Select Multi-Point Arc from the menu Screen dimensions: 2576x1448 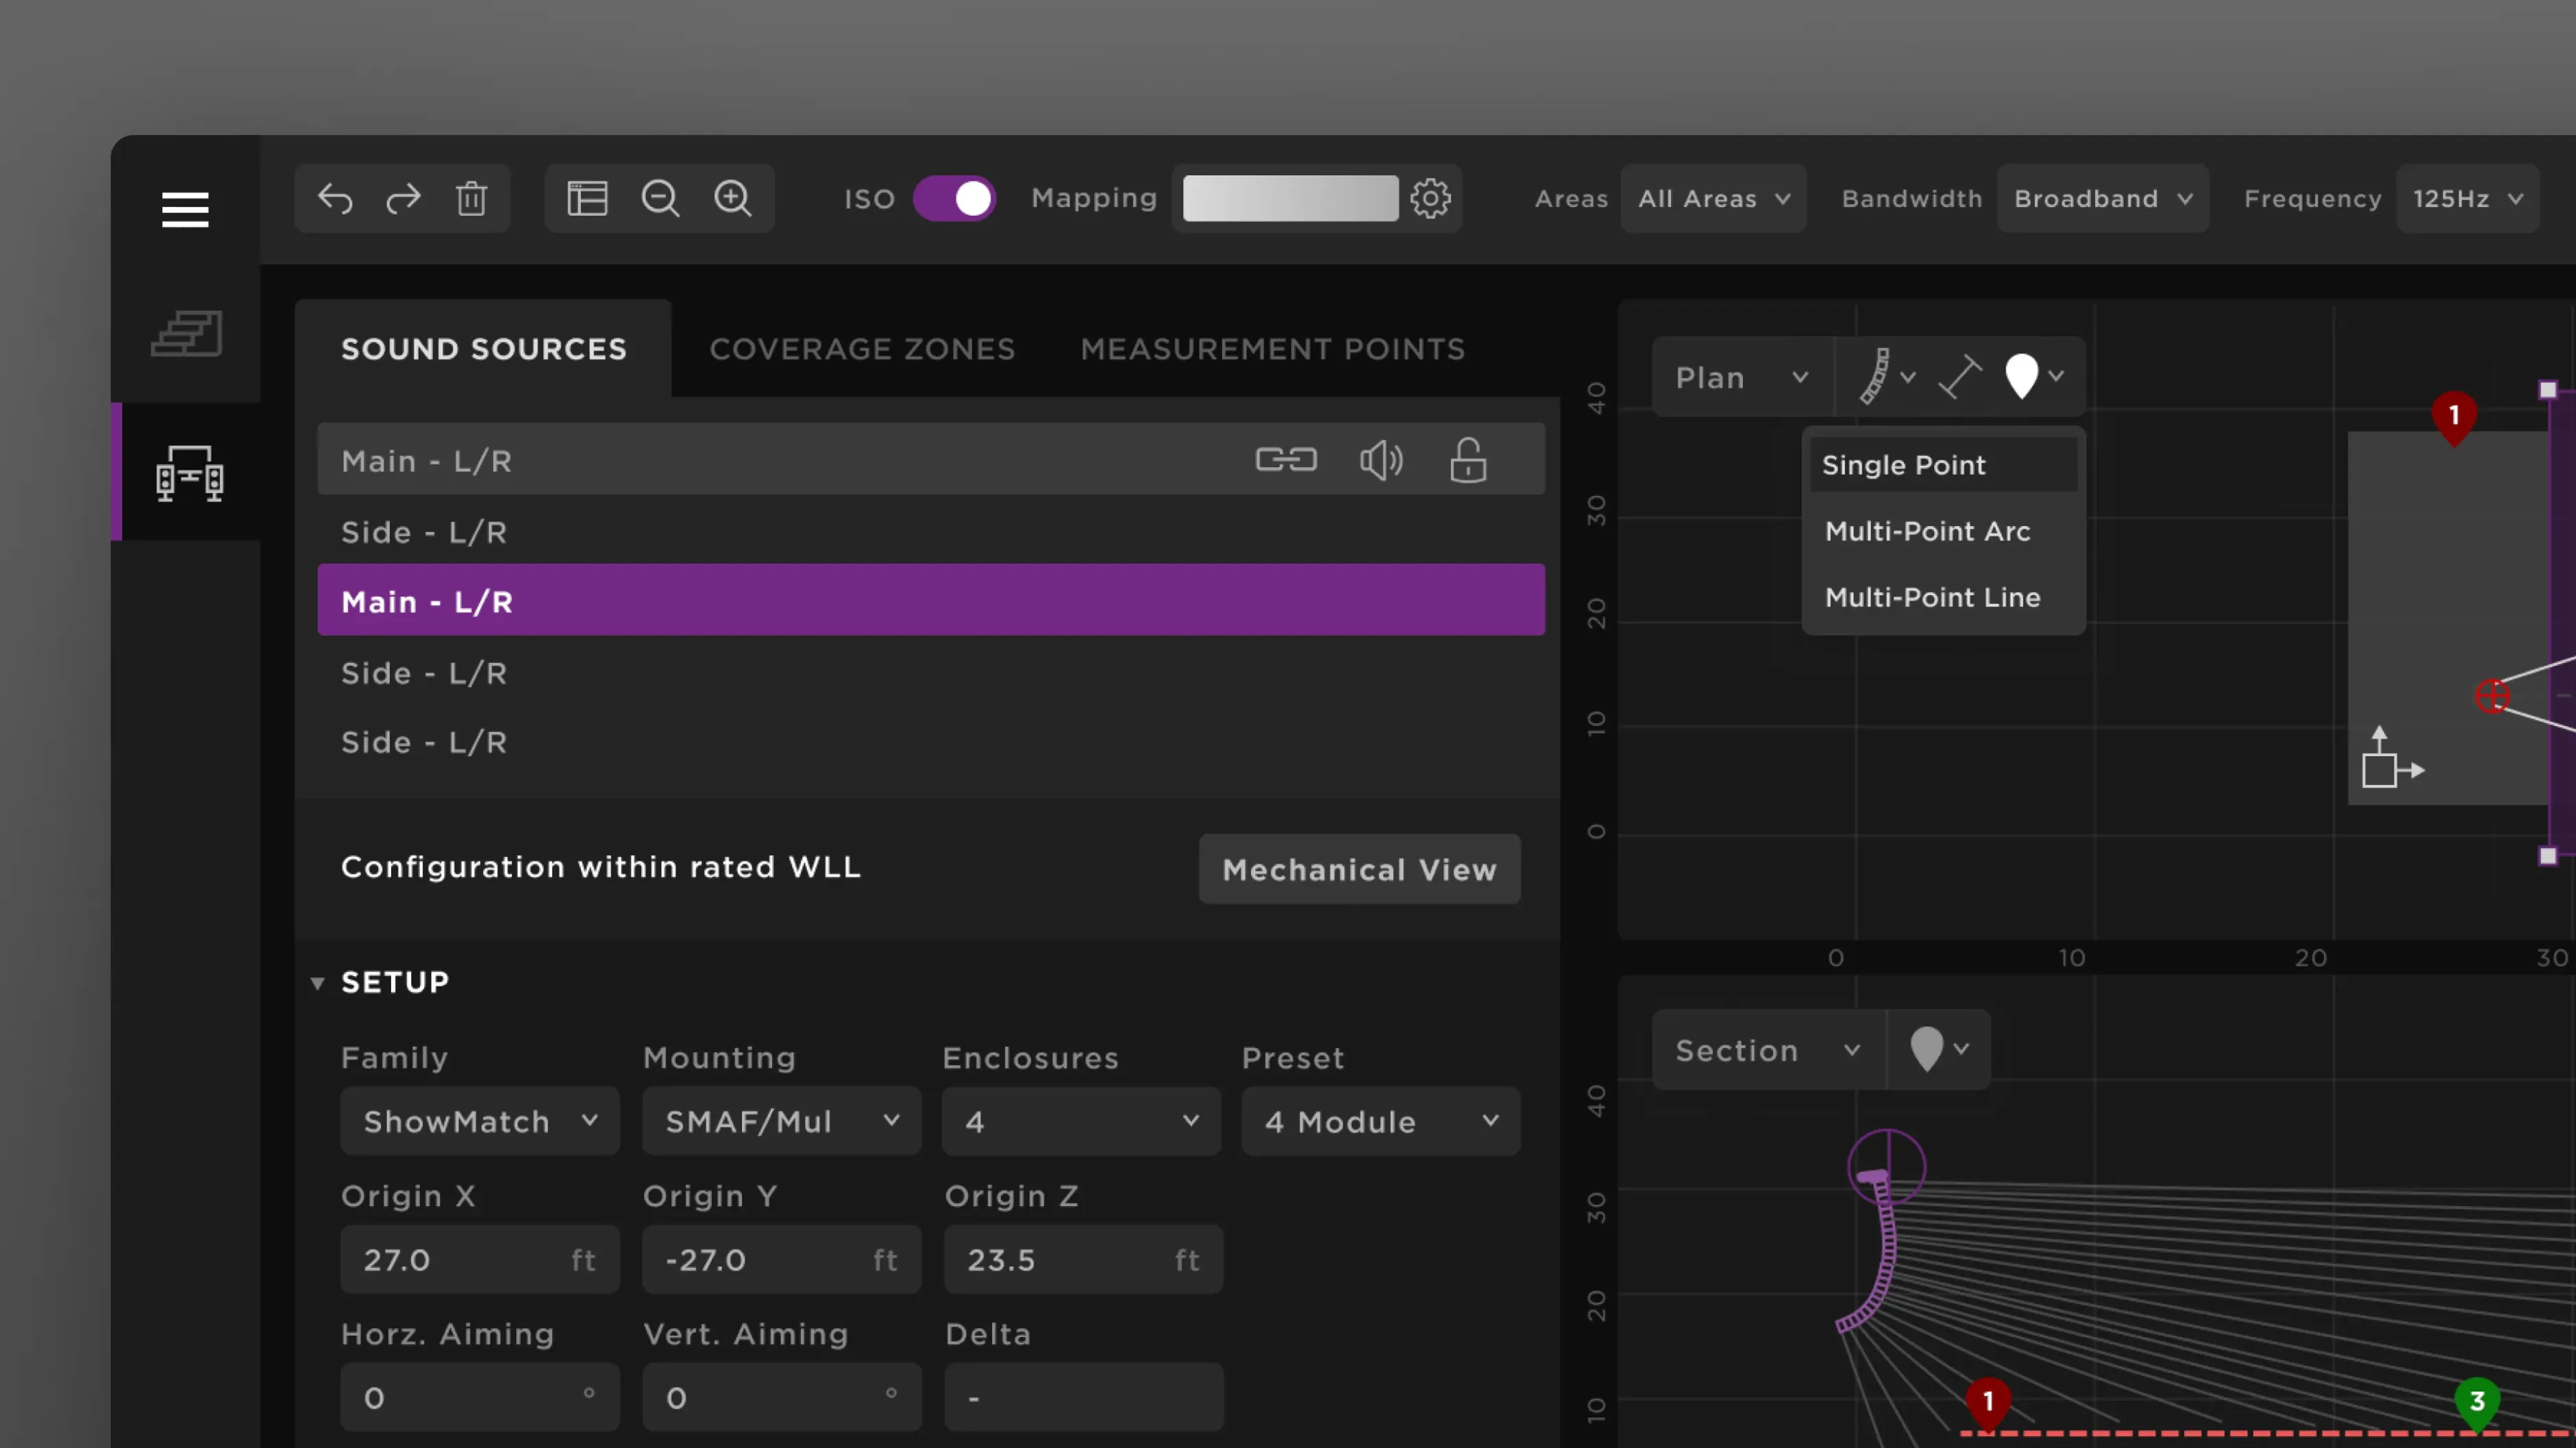click(1928, 531)
